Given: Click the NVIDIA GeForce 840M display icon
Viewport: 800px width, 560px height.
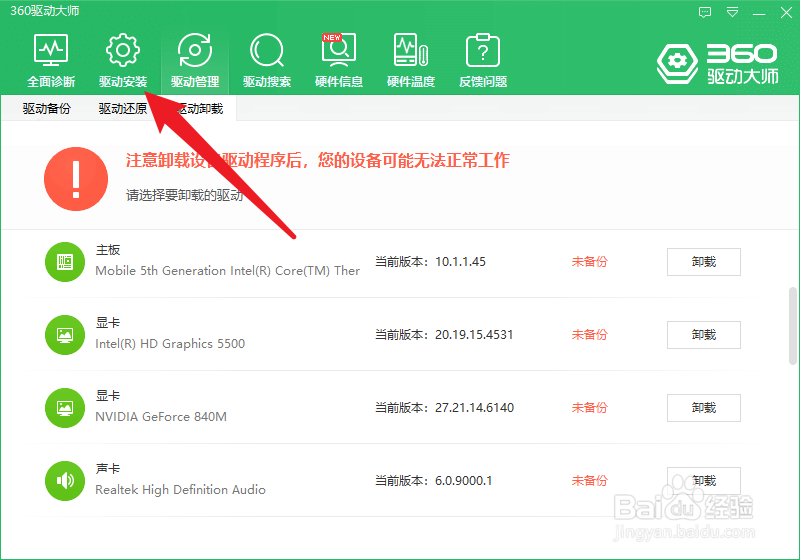Looking at the screenshot, I should point(65,408).
